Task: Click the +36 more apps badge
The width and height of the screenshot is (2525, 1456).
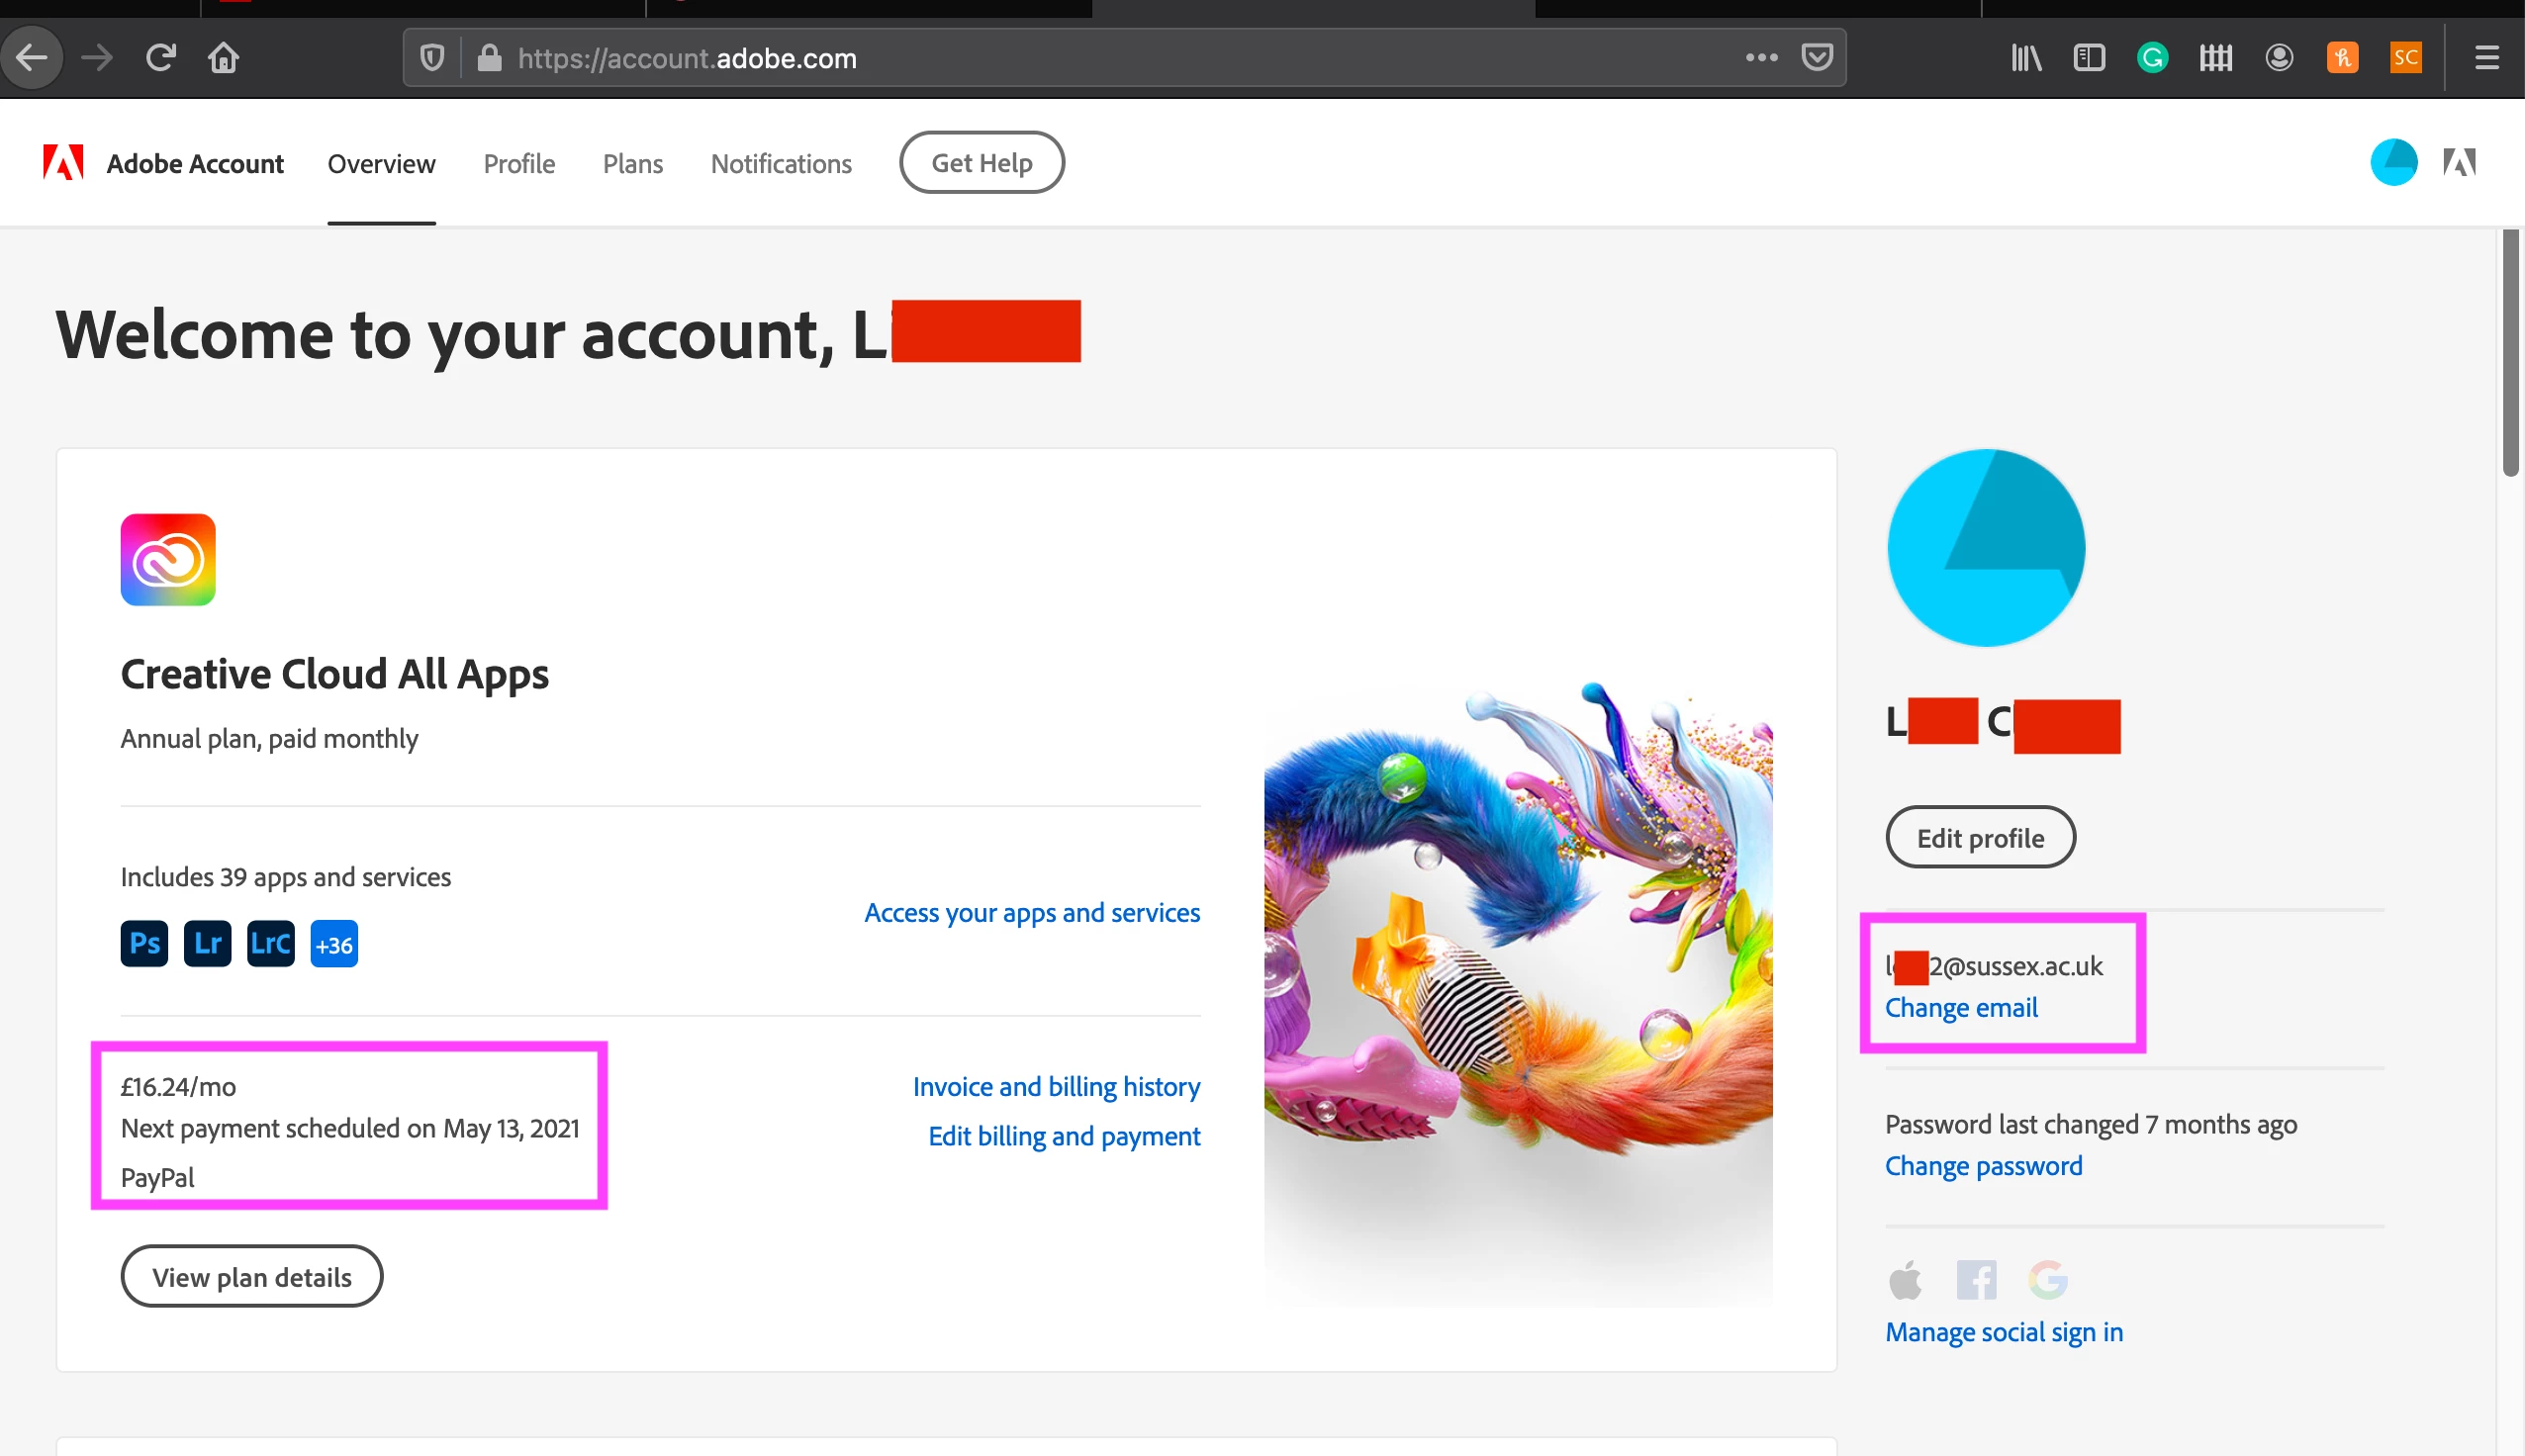Action: click(334, 944)
